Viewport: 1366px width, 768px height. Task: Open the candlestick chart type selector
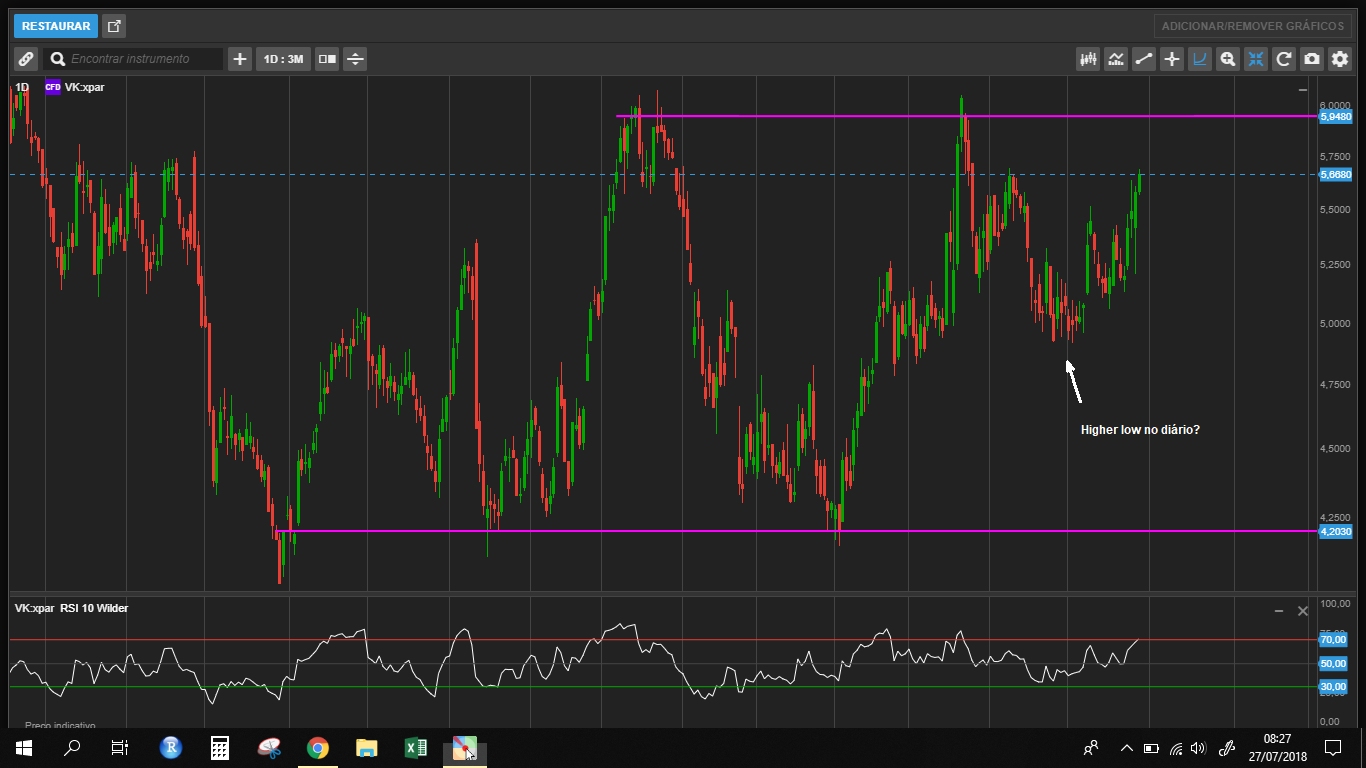1088,59
